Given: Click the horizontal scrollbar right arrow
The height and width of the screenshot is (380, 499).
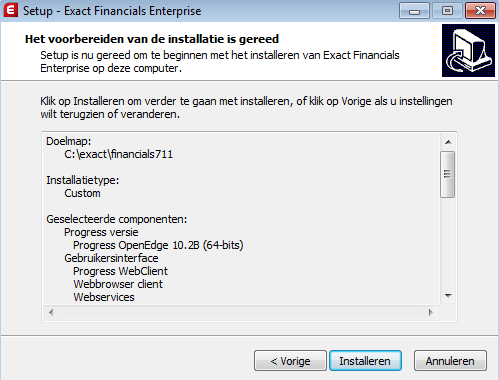Looking at the screenshot, I should coord(431,312).
